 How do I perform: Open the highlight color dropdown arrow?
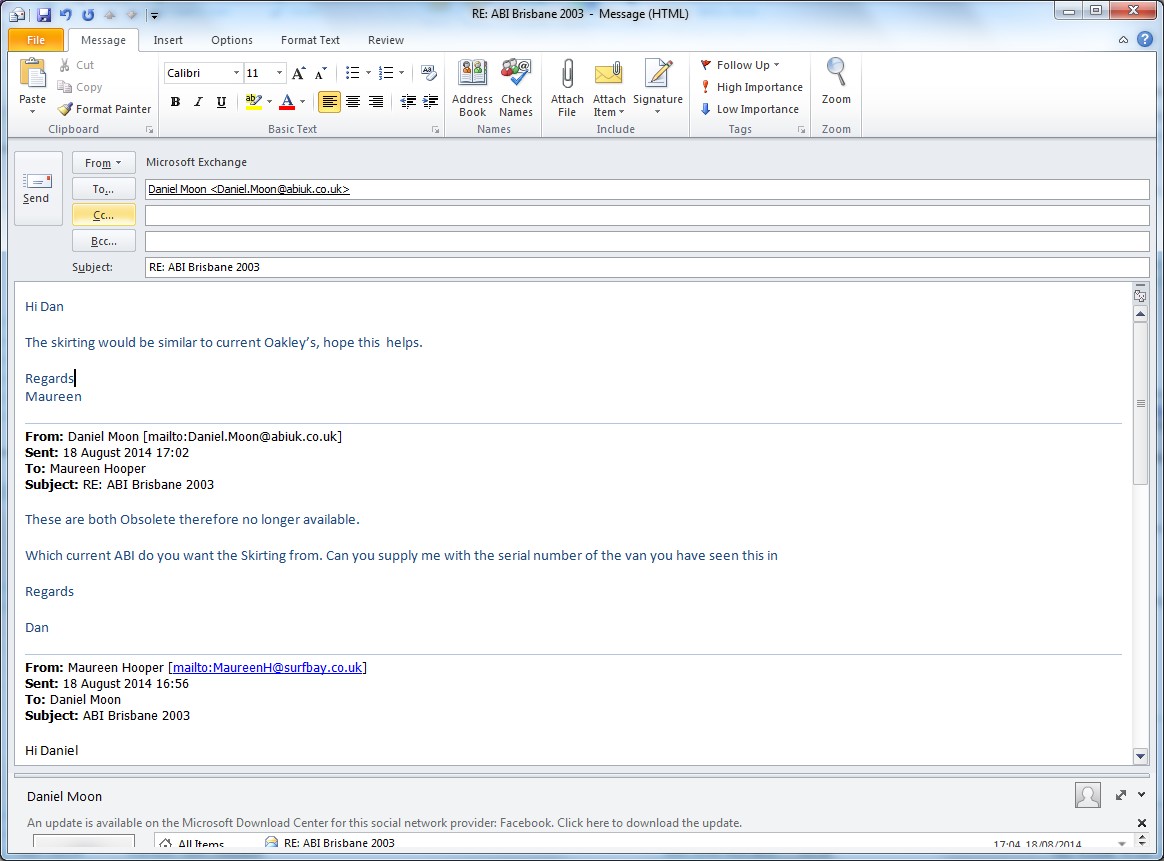[269, 102]
